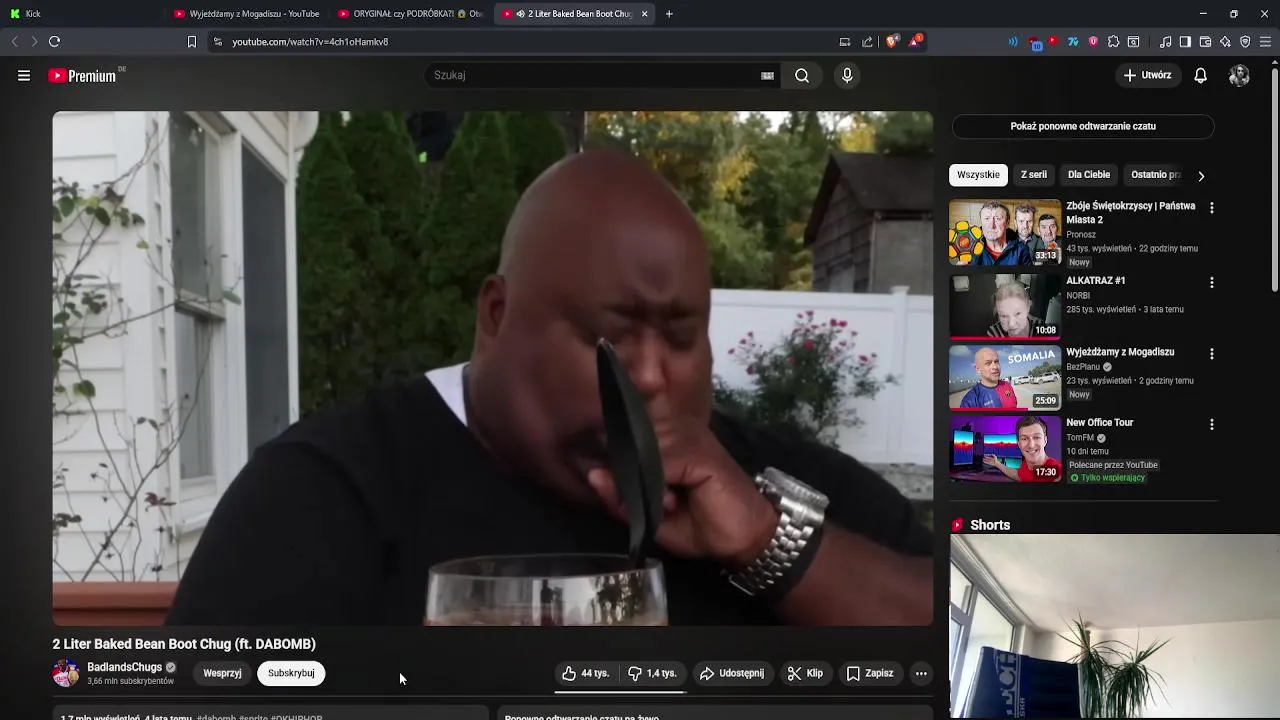Mute the audio icon on active tab
Image resolution: width=1280 pixels, height=720 pixels.
520,14
